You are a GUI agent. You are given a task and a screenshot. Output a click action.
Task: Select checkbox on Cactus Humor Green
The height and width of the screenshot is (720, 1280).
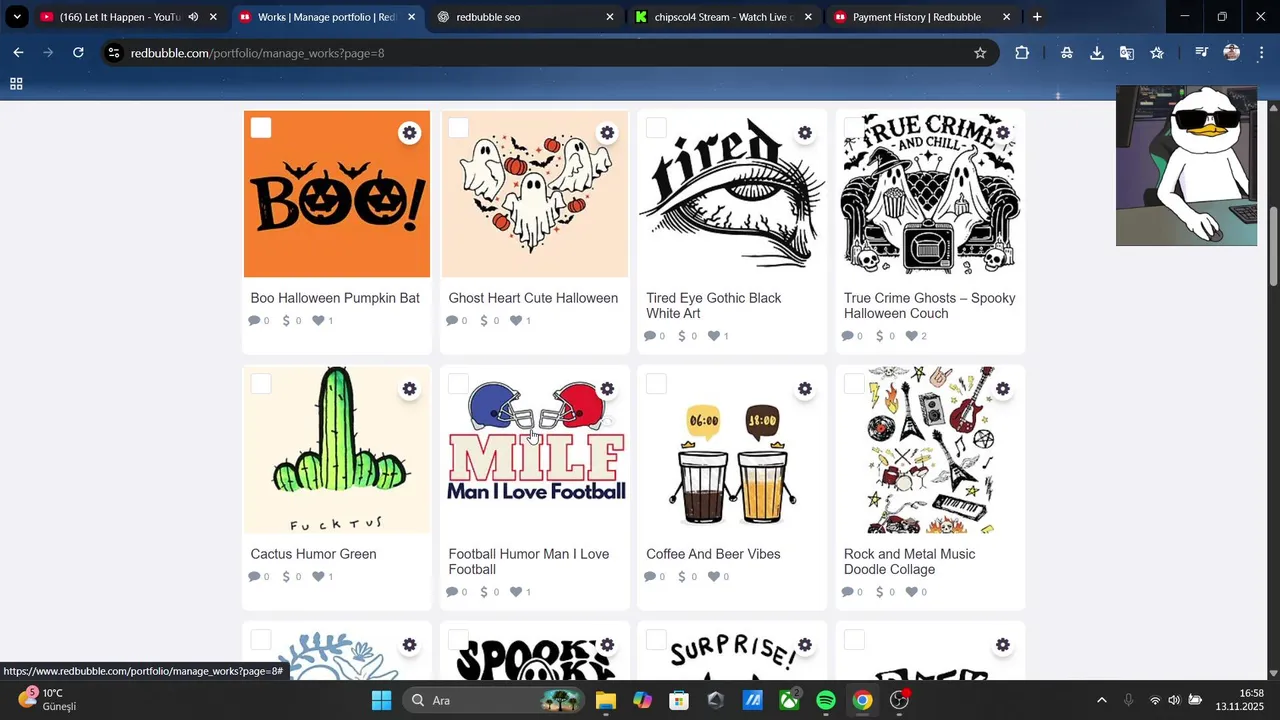(261, 384)
